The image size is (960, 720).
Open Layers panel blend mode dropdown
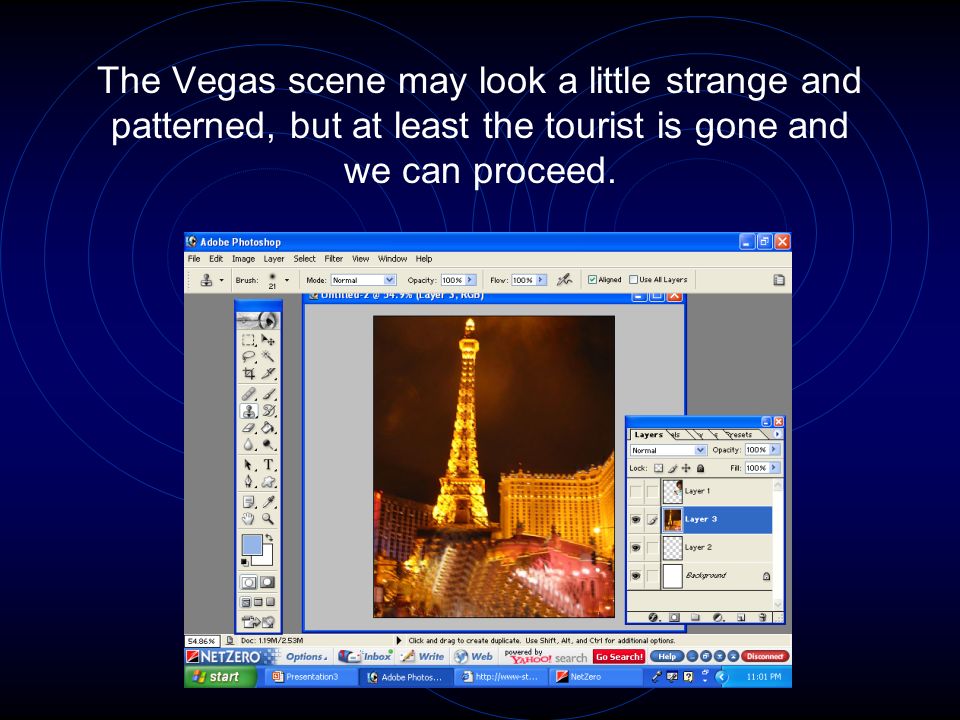(669, 450)
